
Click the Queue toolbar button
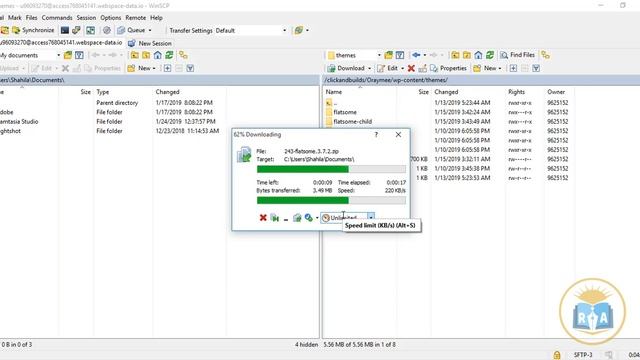132,30
